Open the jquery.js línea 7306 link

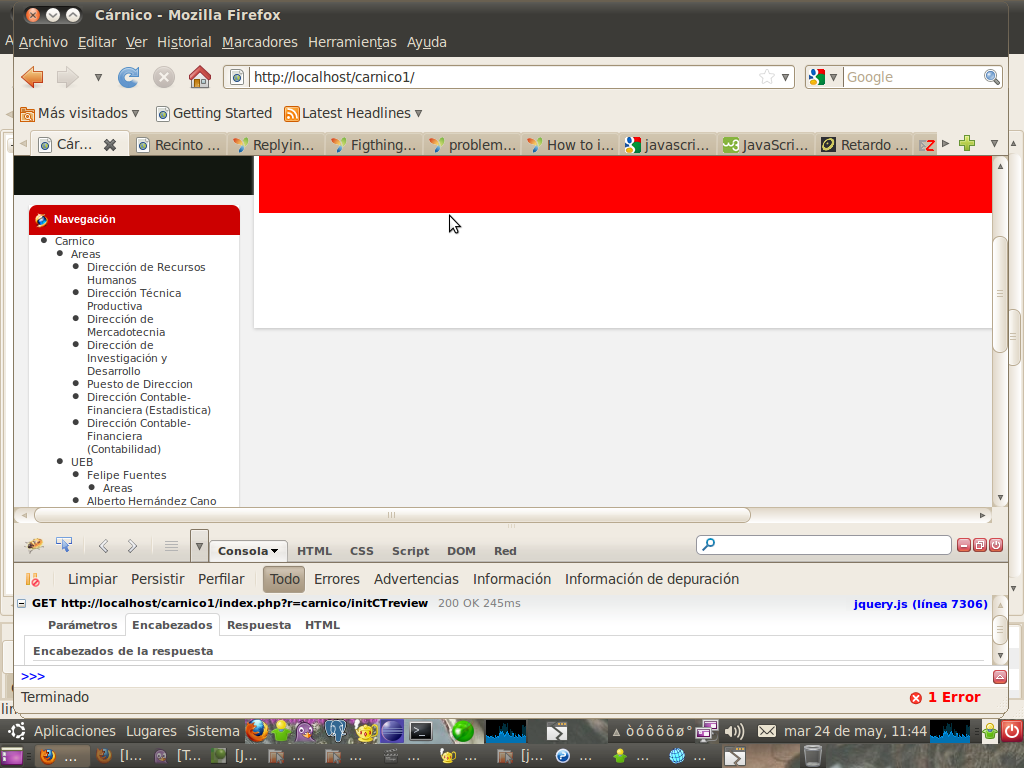pyautogui.click(x=920, y=604)
